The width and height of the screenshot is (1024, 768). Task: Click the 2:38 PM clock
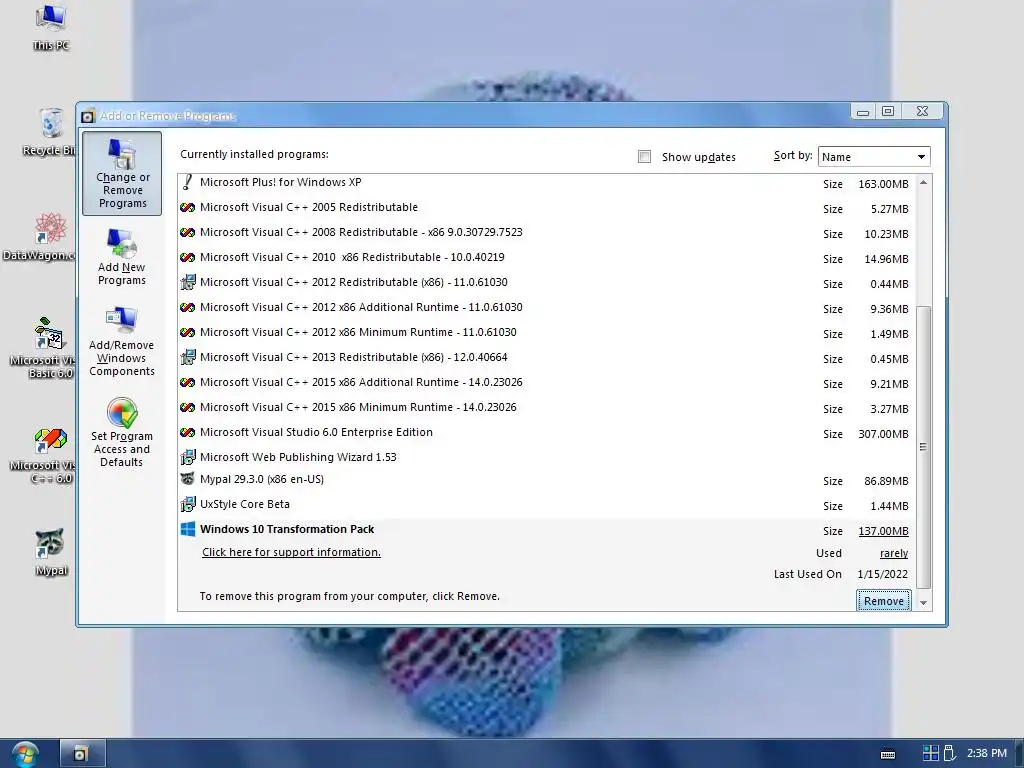coord(987,753)
